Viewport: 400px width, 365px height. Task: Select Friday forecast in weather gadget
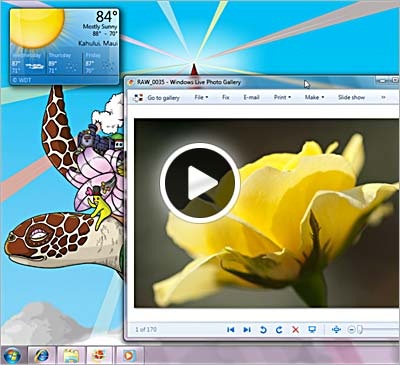(x=100, y=63)
